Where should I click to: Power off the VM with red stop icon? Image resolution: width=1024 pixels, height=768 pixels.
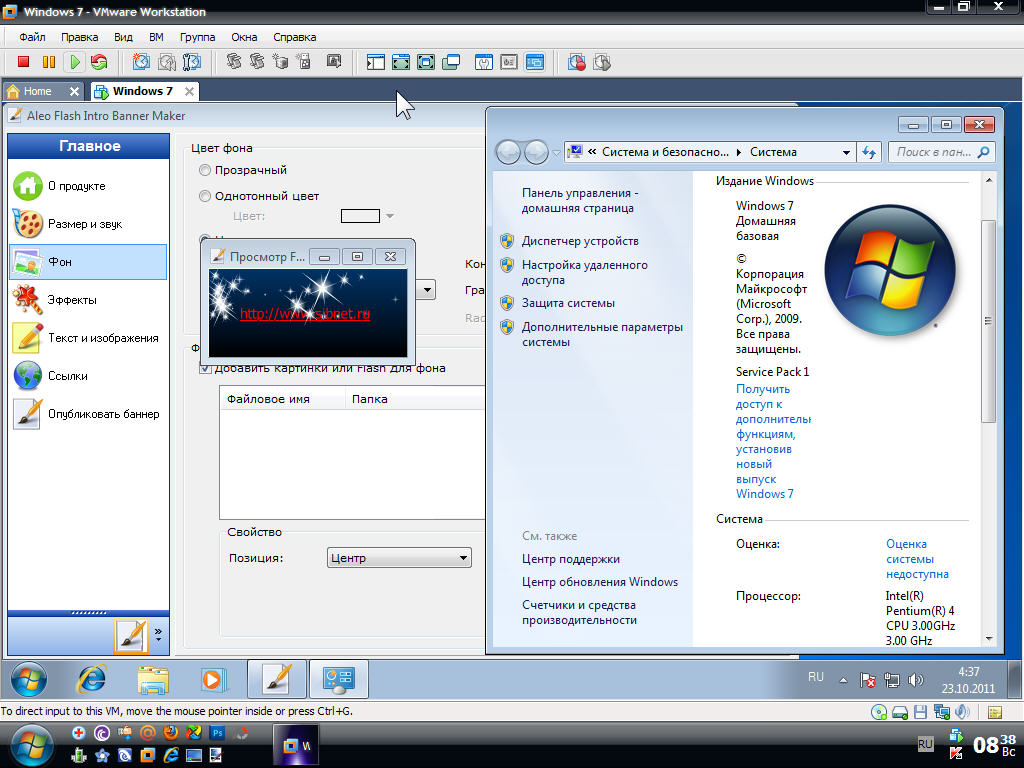[24, 62]
